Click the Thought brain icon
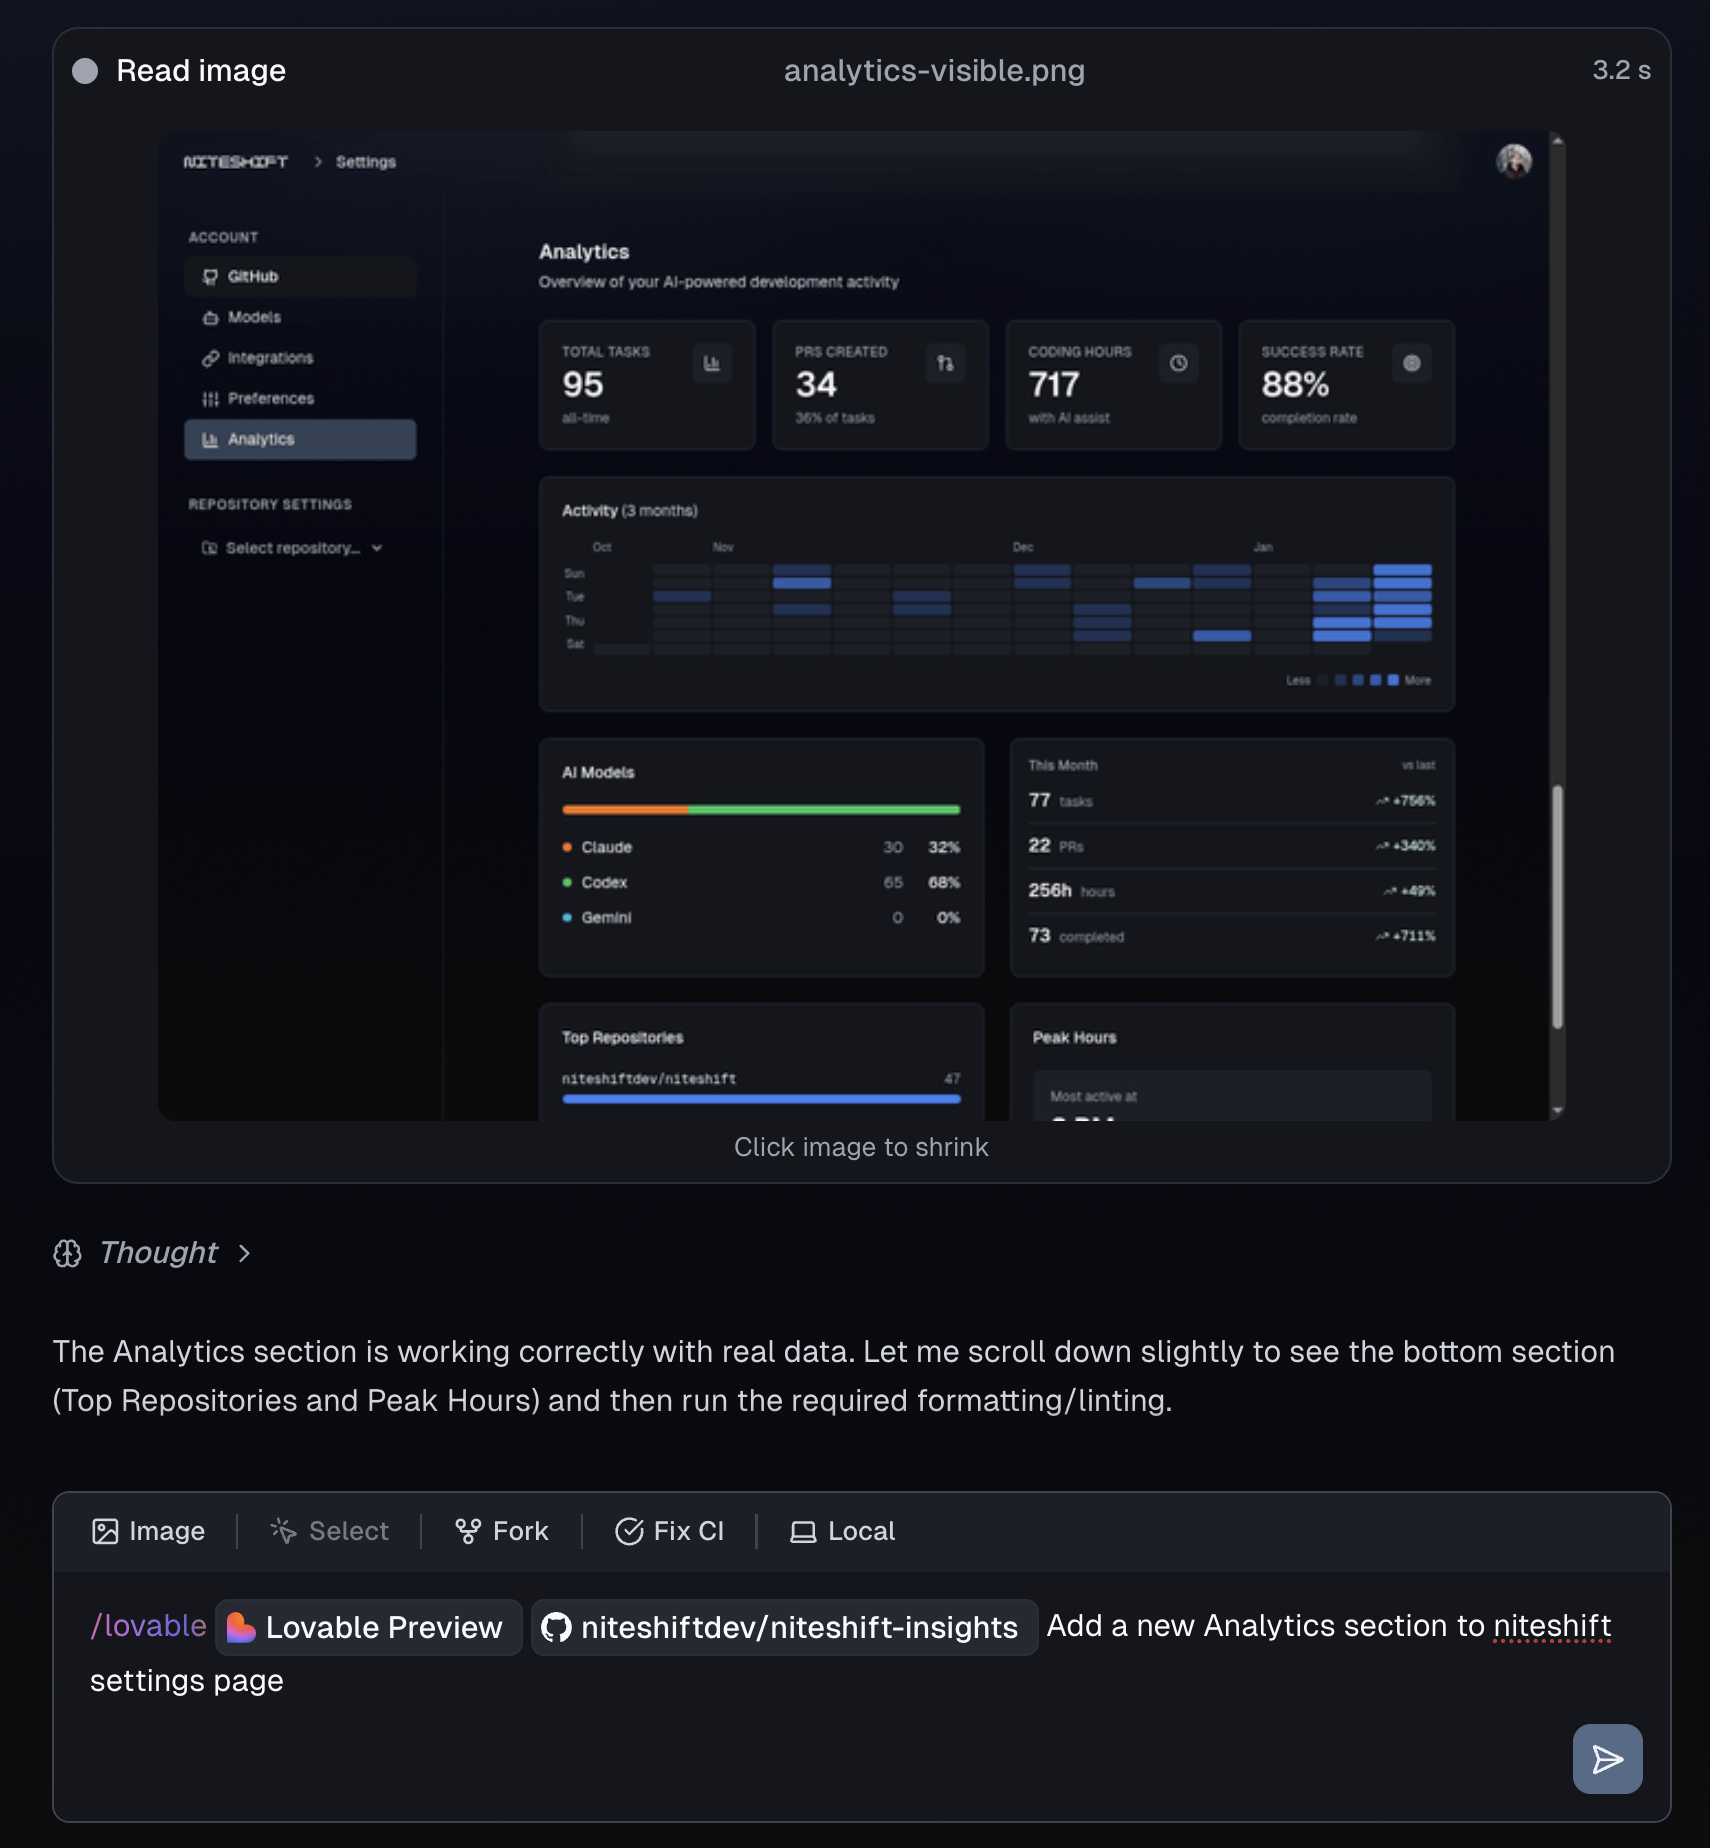The height and width of the screenshot is (1848, 1710). click(x=67, y=1253)
